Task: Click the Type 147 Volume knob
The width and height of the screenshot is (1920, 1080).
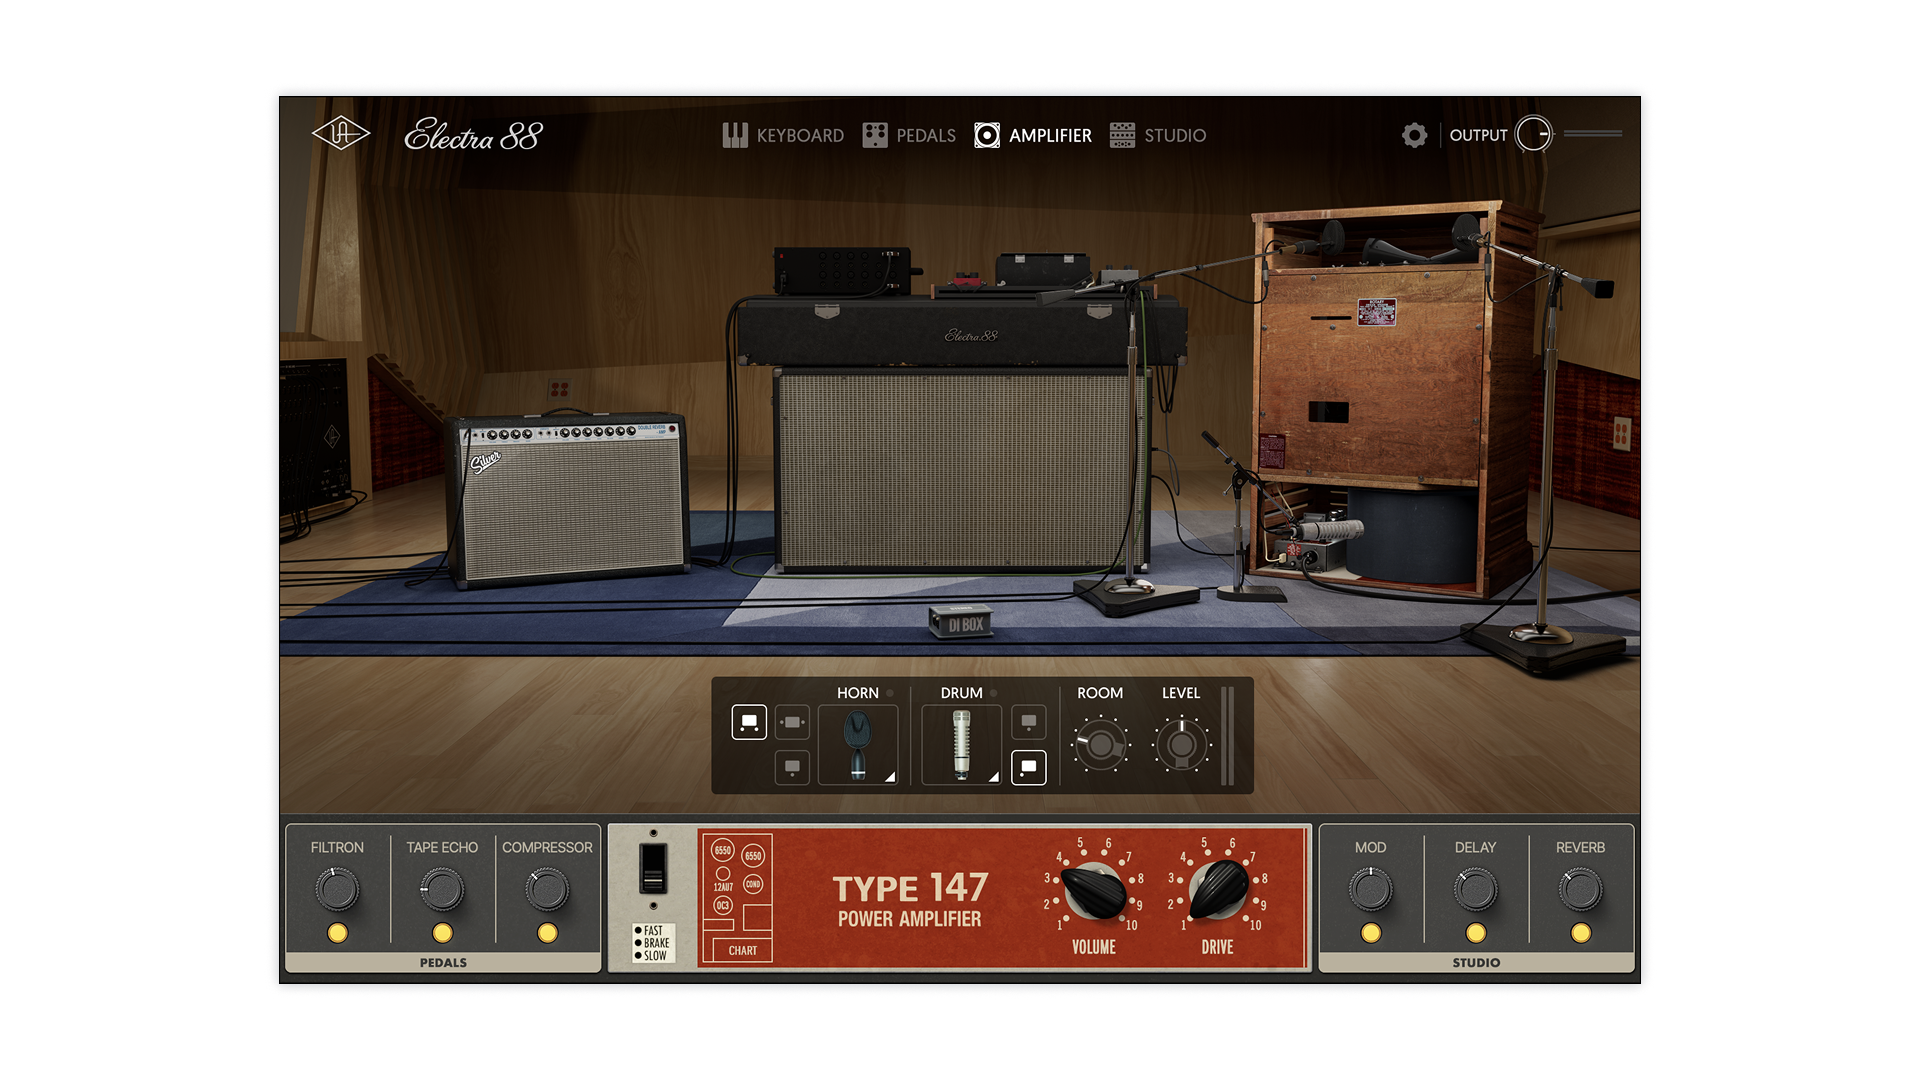Action: tap(1093, 889)
